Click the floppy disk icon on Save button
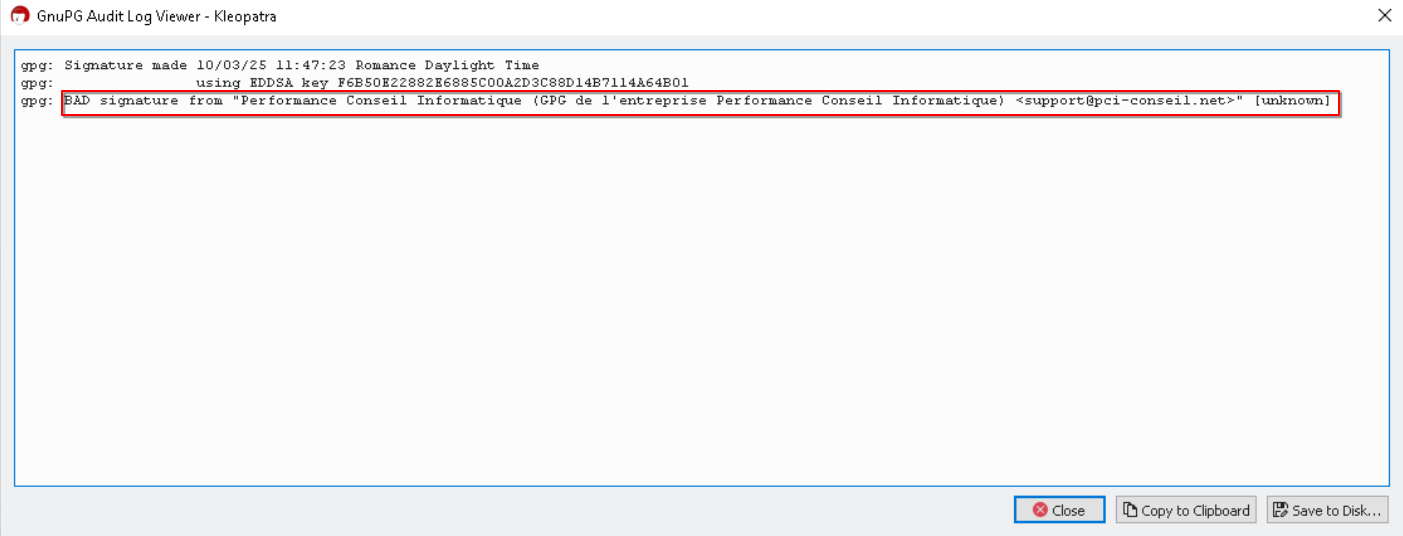Image resolution: width=1403 pixels, height=536 pixels. (1280, 510)
